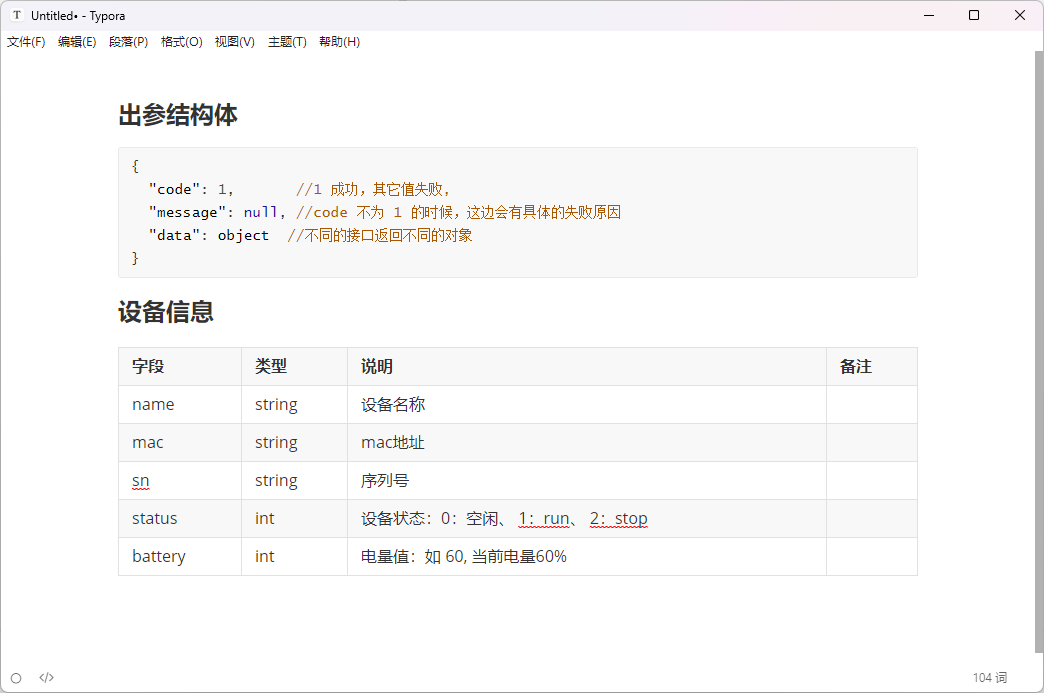Click int type cell in status row

coord(294,518)
